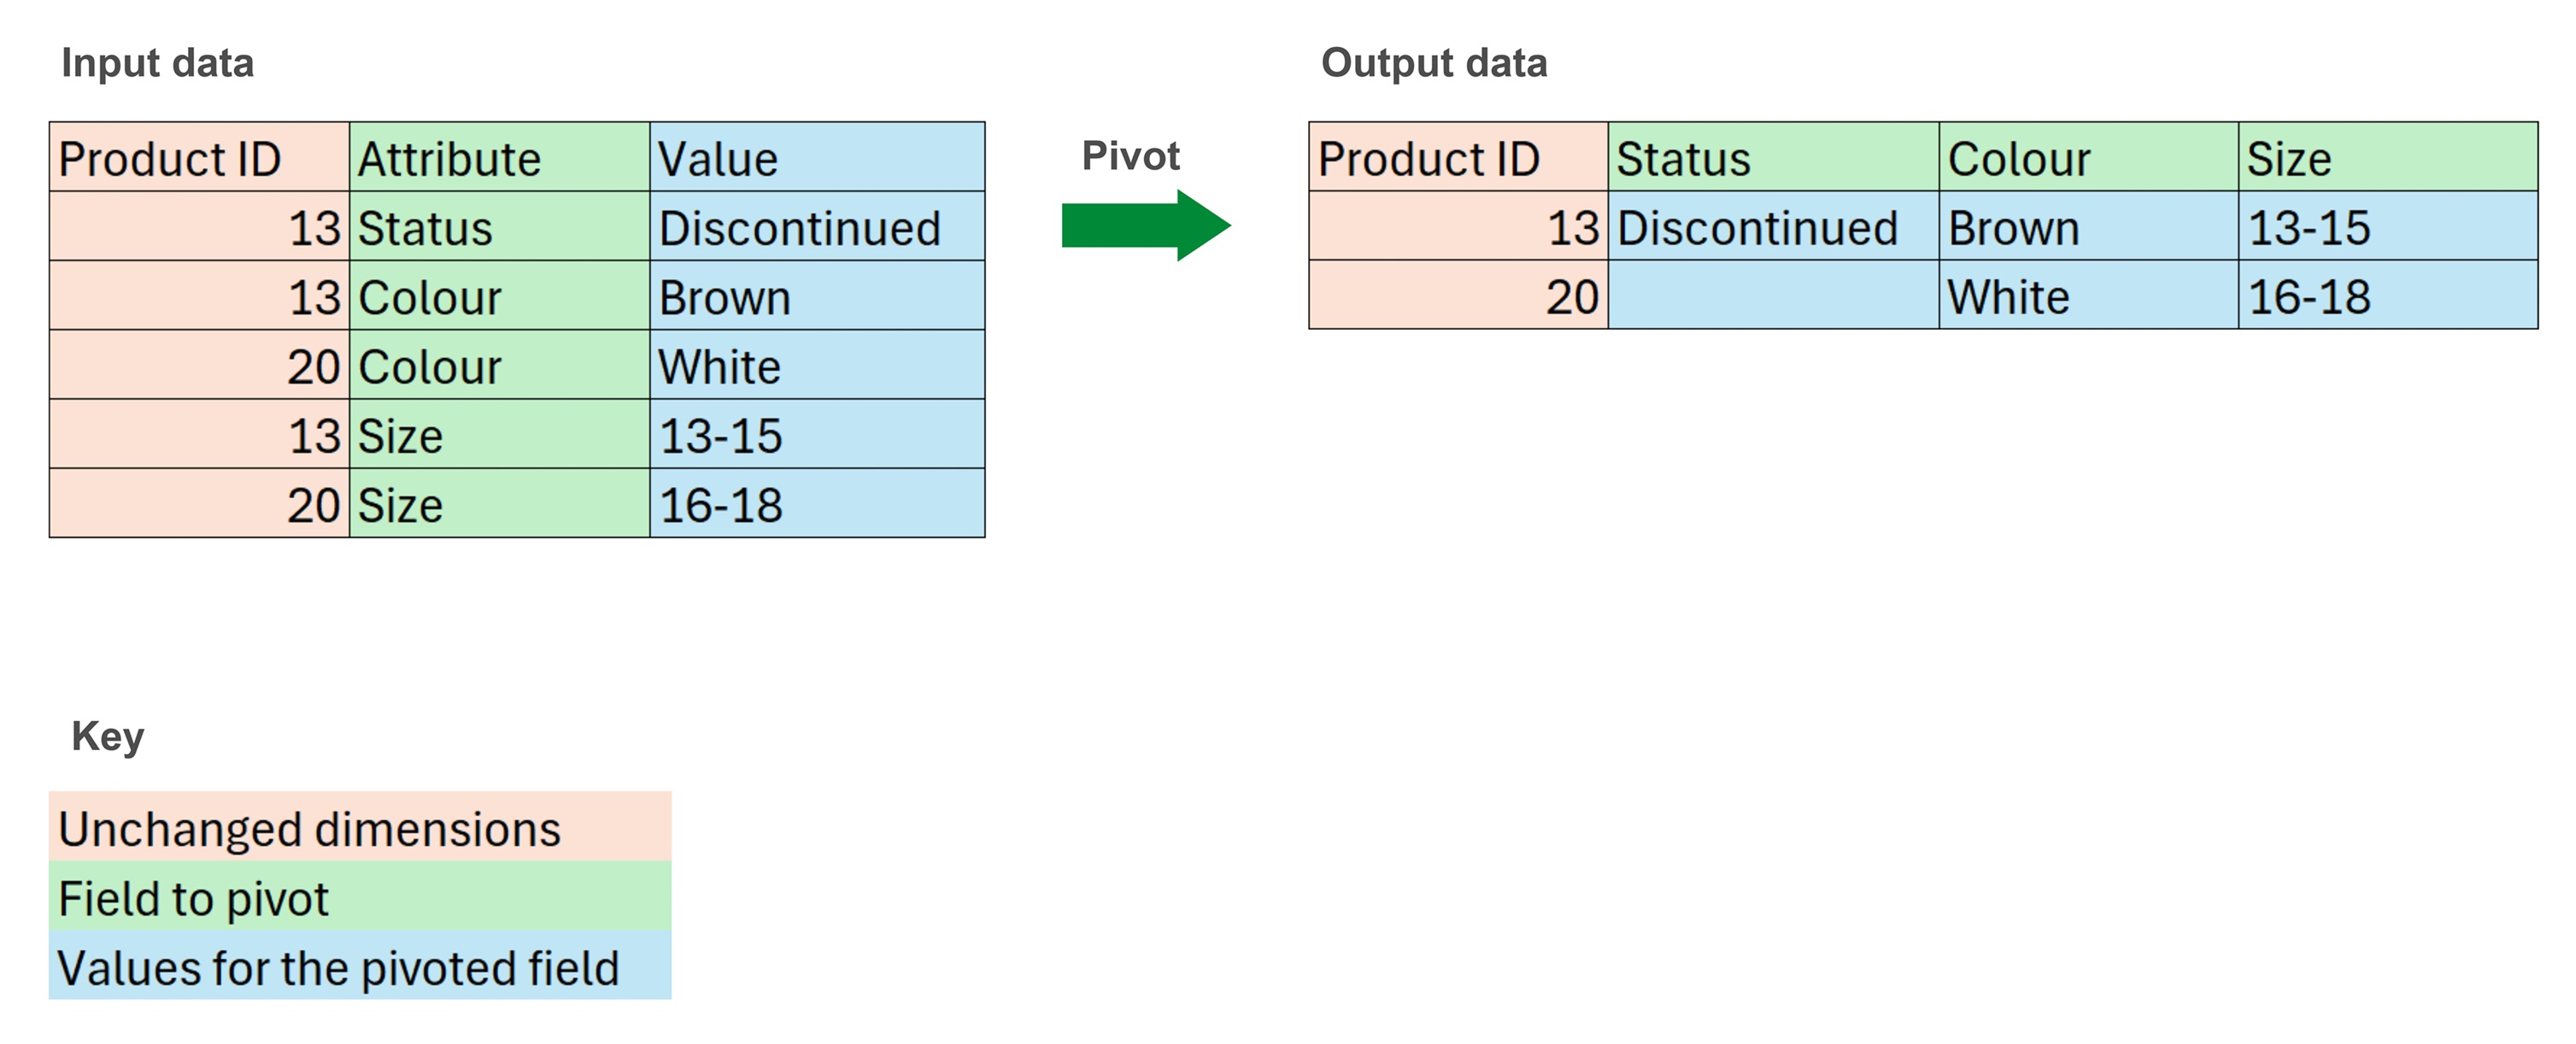Click the Input data heading
This screenshot has width=2576, height=1044.
pyautogui.click(x=158, y=63)
